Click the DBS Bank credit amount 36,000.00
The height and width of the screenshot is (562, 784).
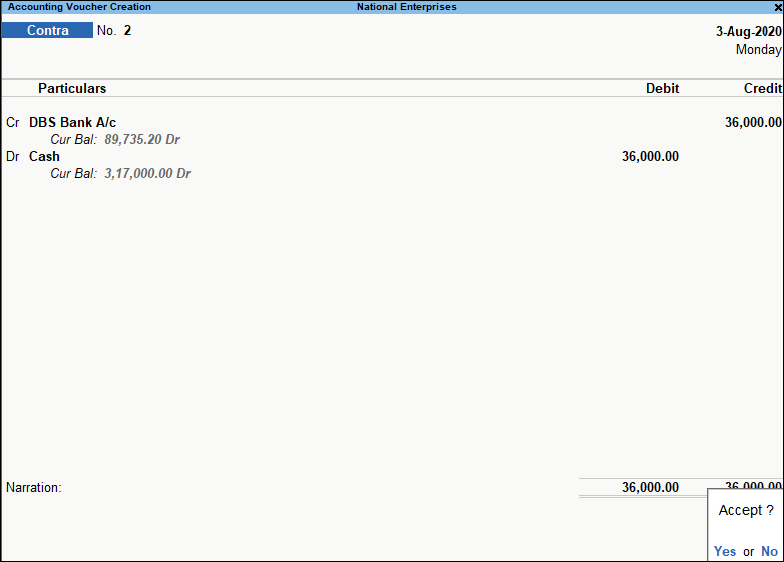click(x=753, y=122)
